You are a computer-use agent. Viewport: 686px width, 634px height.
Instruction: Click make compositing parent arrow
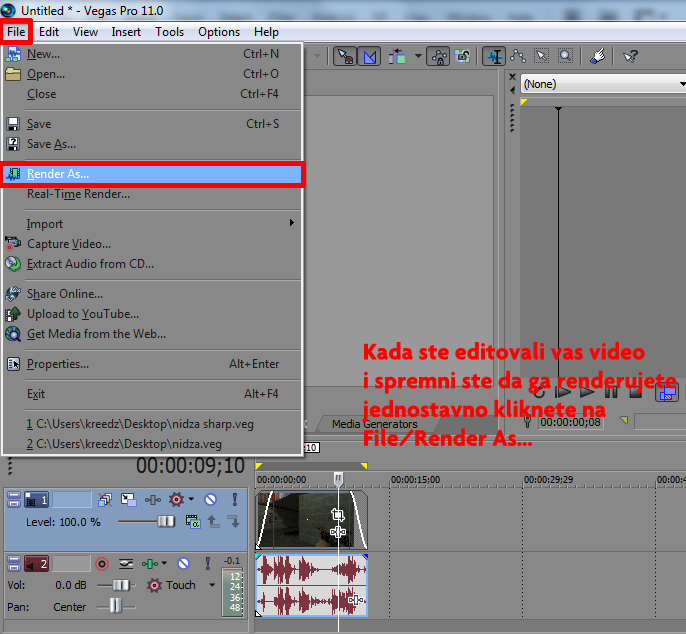pyautogui.click(x=214, y=522)
